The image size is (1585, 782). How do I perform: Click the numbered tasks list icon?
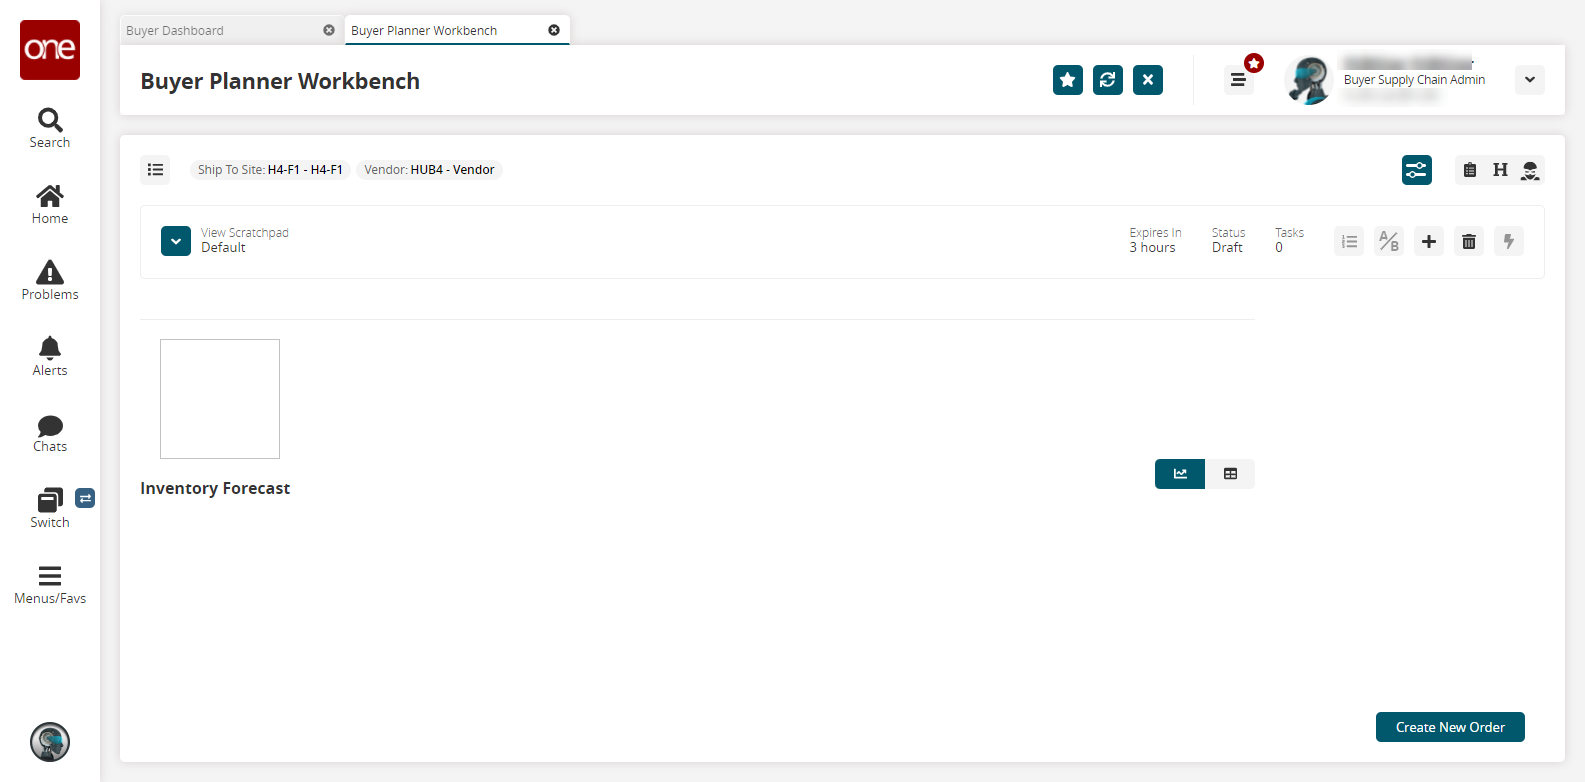pyautogui.click(x=1349, y=241)
